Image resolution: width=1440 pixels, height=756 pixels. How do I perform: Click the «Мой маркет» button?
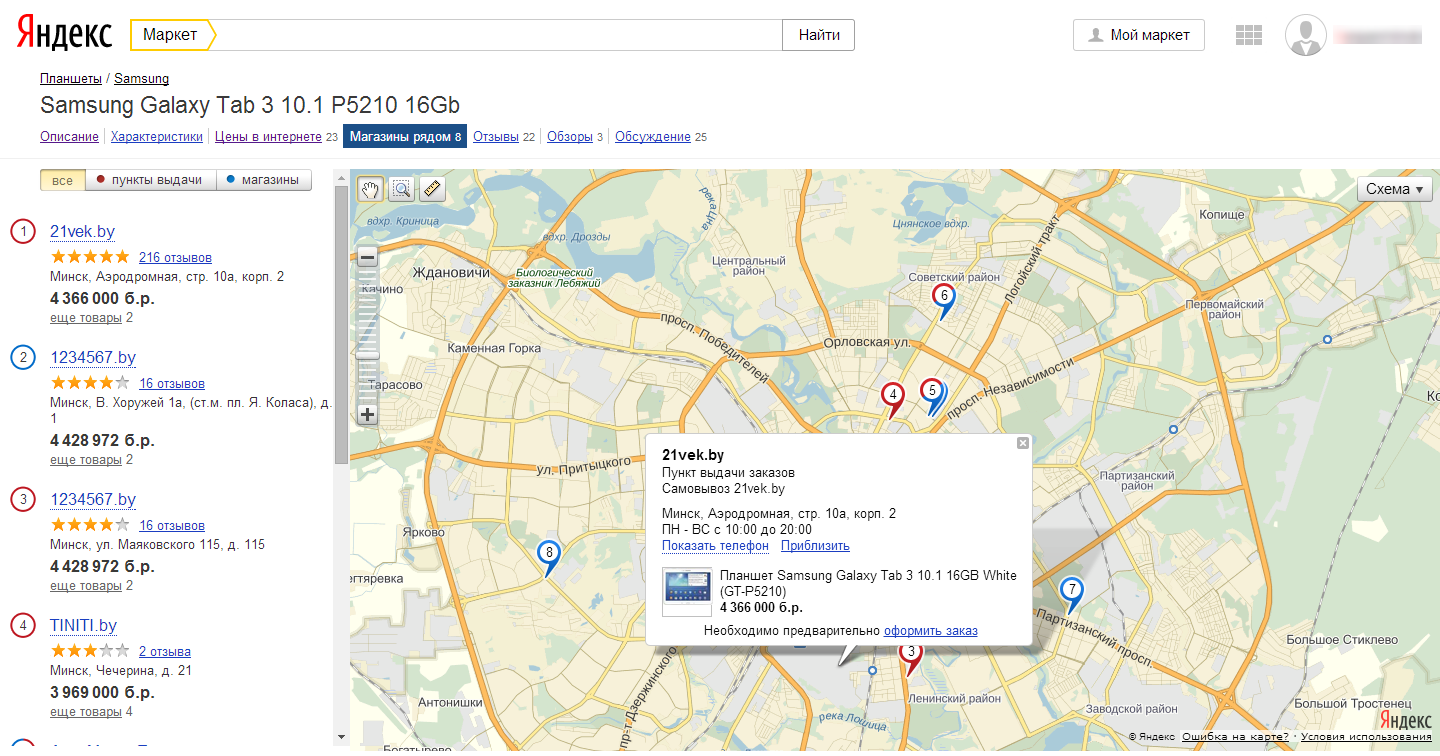1139,35
